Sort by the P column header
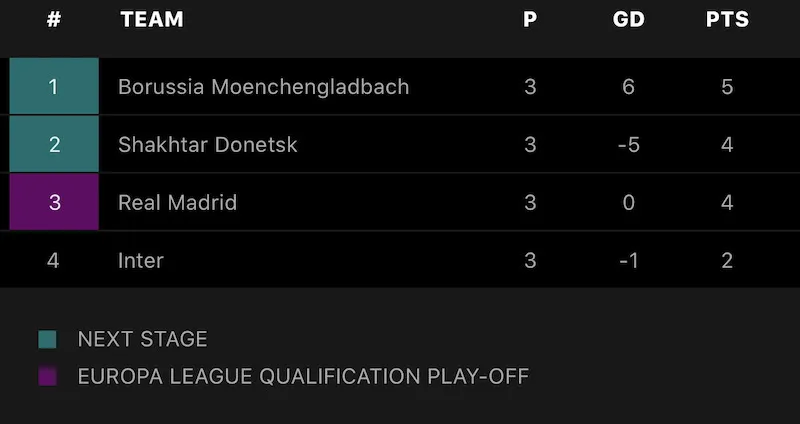The width and height of the screenshot is (800, 424). coord(530,20)
